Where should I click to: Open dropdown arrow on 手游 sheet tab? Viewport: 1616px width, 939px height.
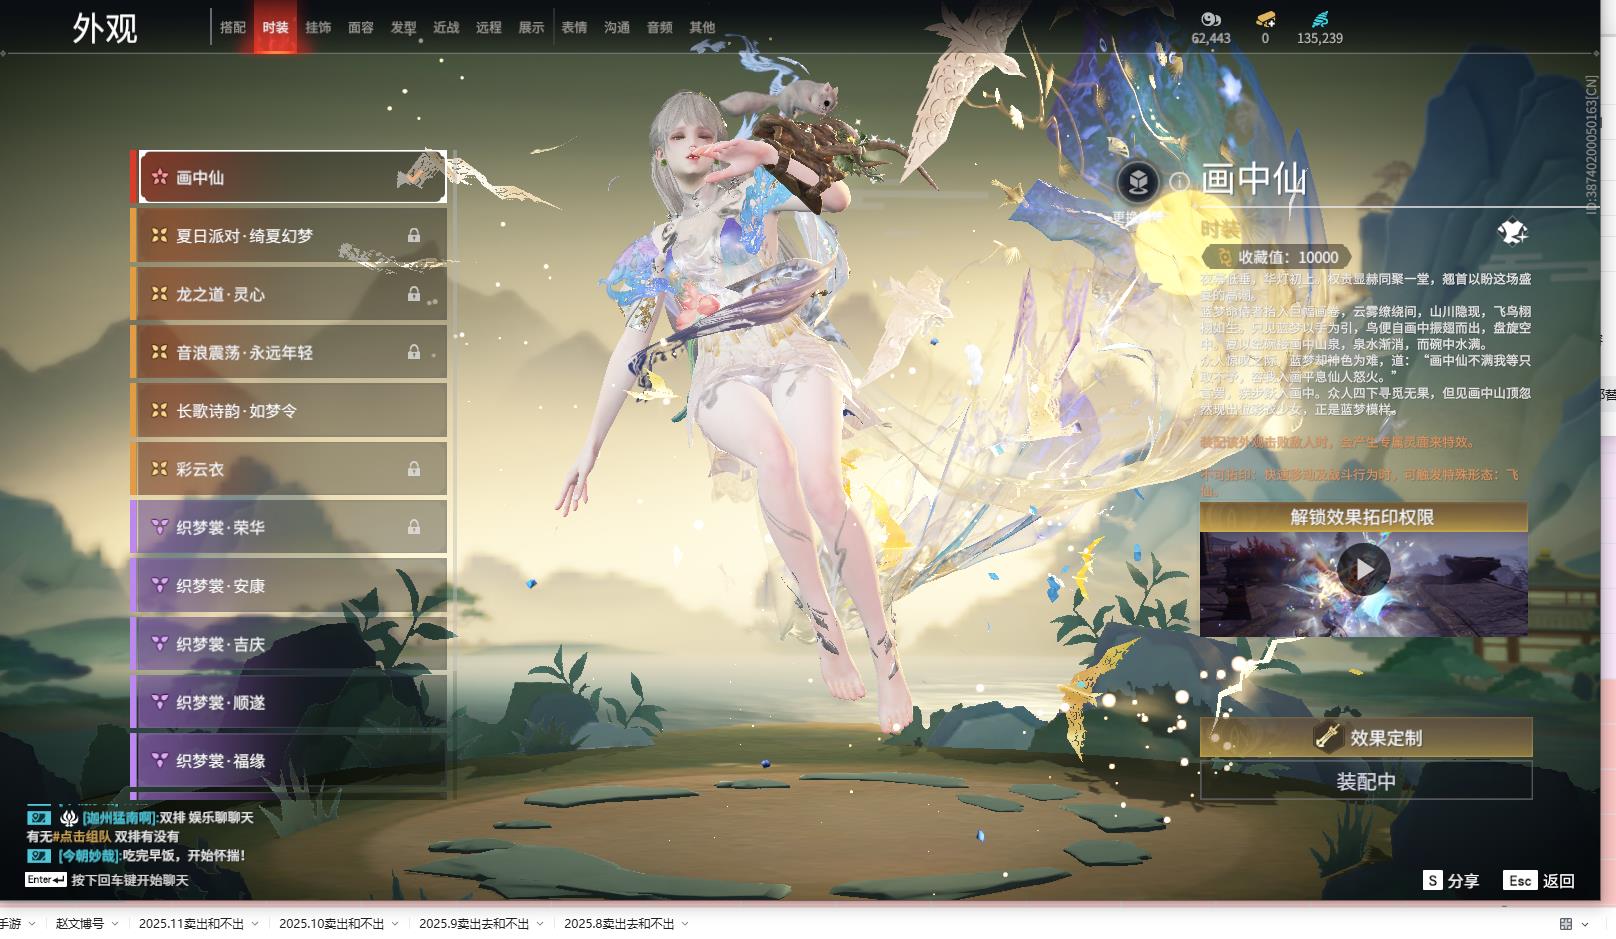point(32,924)
